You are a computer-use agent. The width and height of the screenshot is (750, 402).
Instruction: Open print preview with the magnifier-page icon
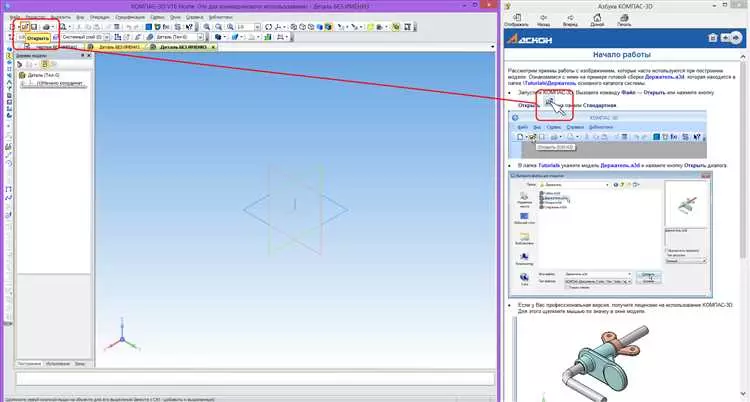[x=63, y=27]
